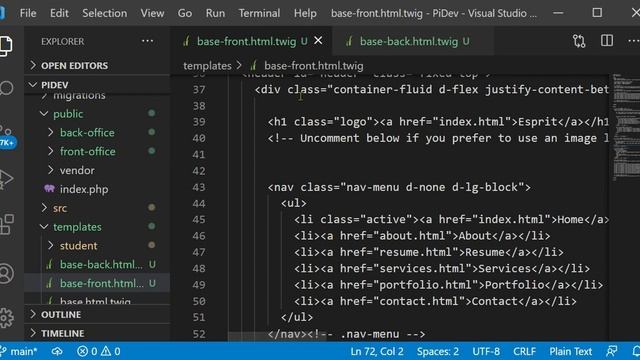This screenshot has width=640, height=360.
Task: Click base-front.html.twig breadcrumb segment
Action: click(x=313, y=66)
